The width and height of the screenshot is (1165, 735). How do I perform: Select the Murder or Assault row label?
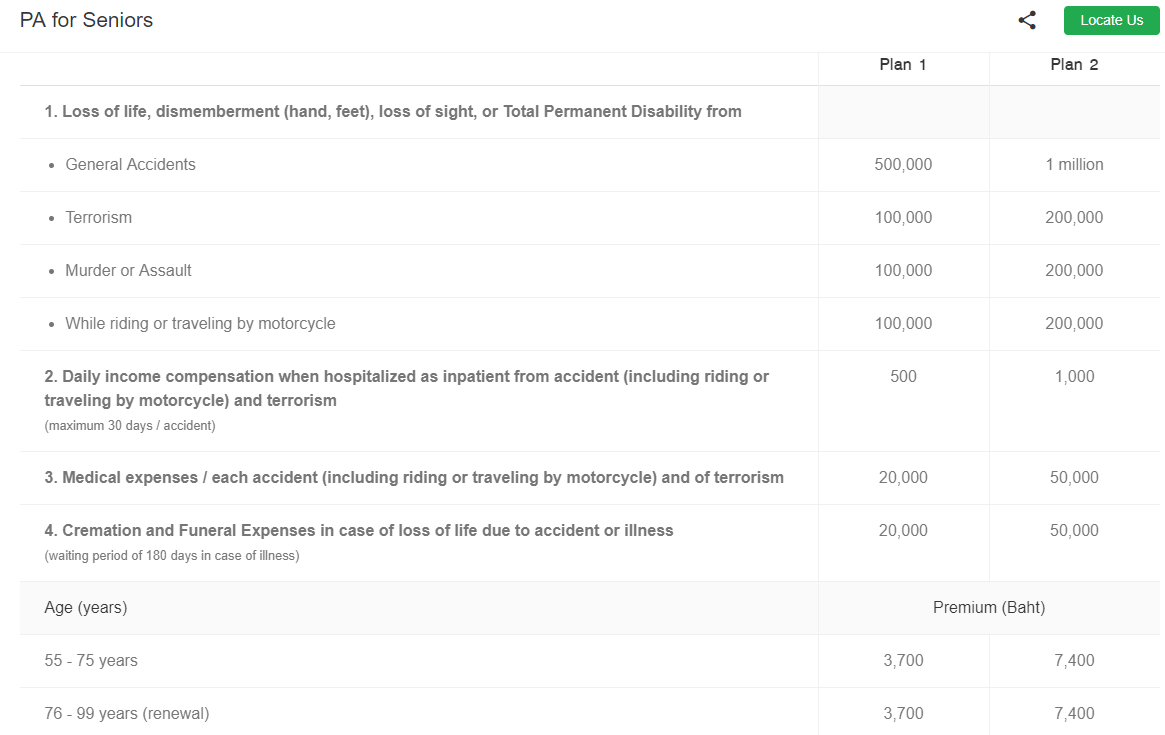(128, 270)
